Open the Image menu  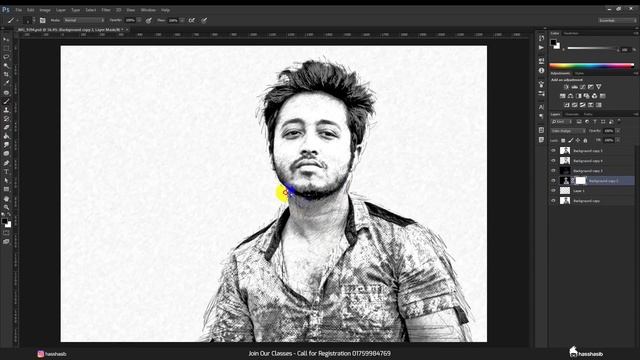(45, 10)
